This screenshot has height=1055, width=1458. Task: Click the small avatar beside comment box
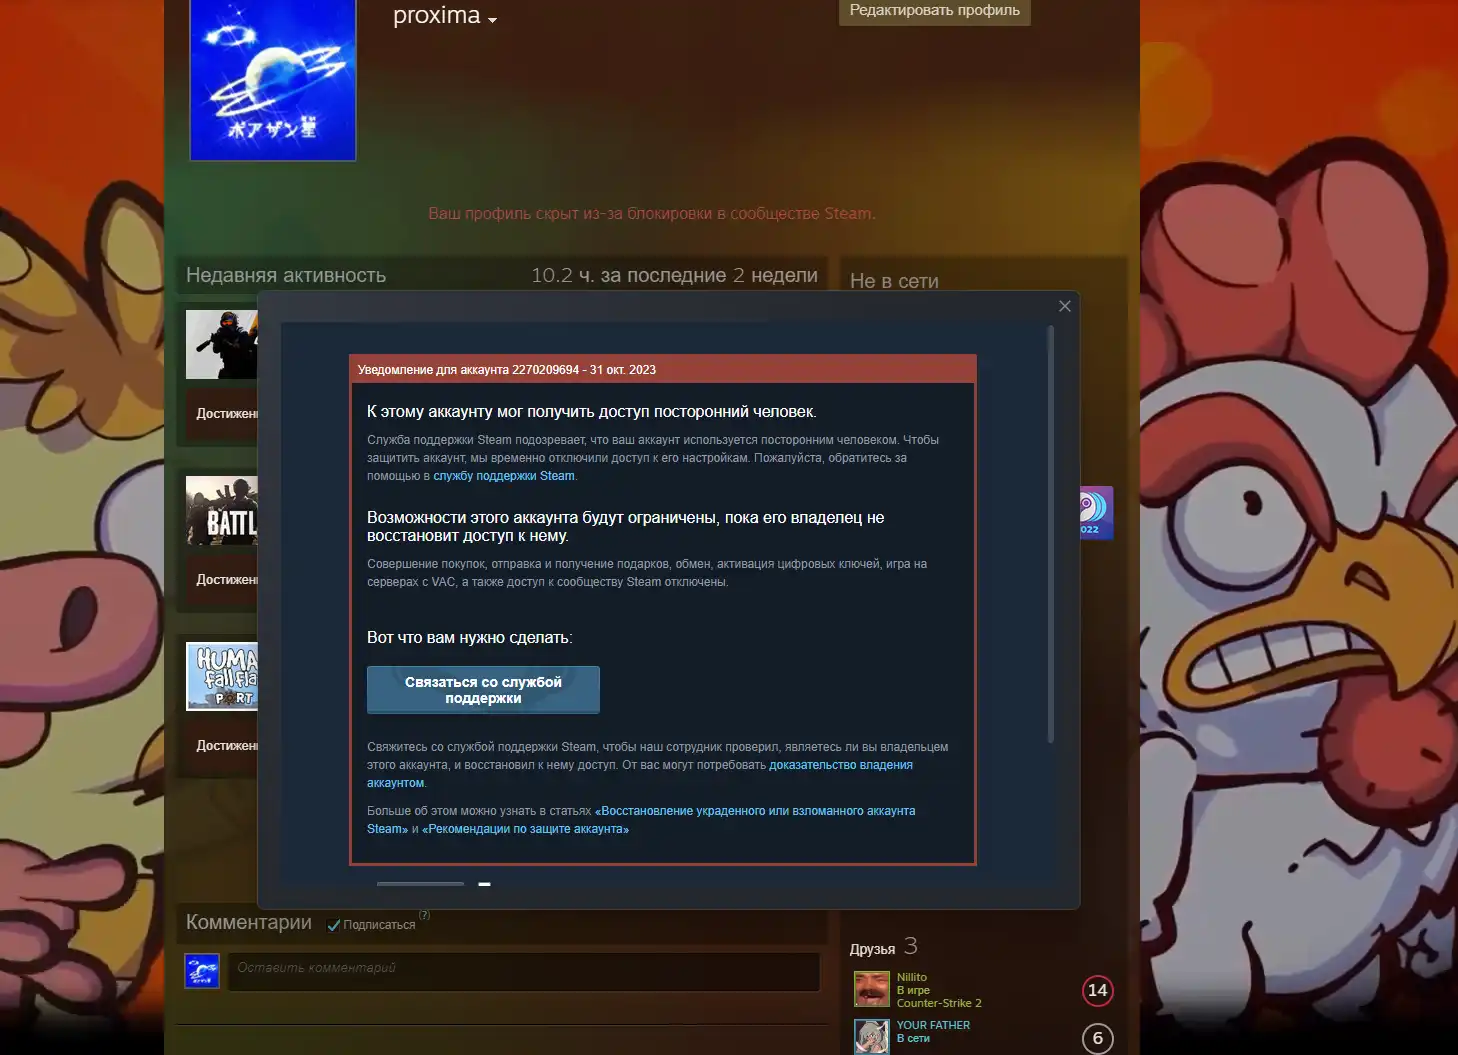[x=202, y=971]
